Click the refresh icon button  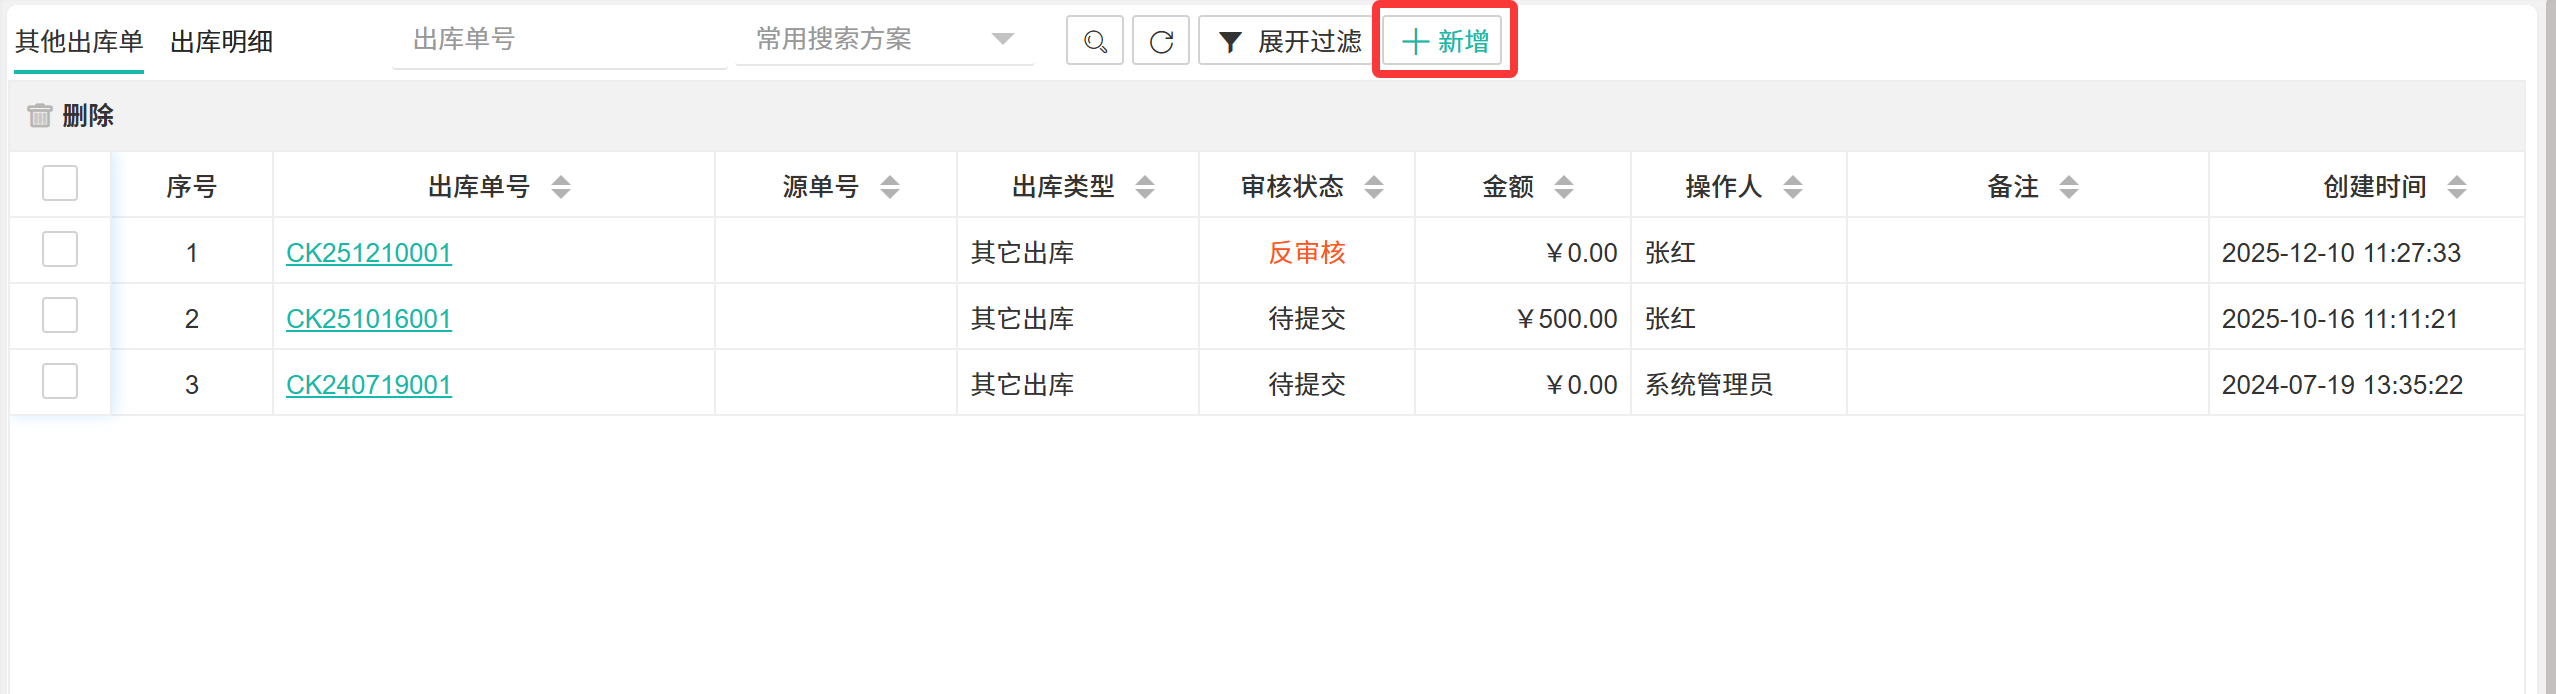[x=1160, y=41]
